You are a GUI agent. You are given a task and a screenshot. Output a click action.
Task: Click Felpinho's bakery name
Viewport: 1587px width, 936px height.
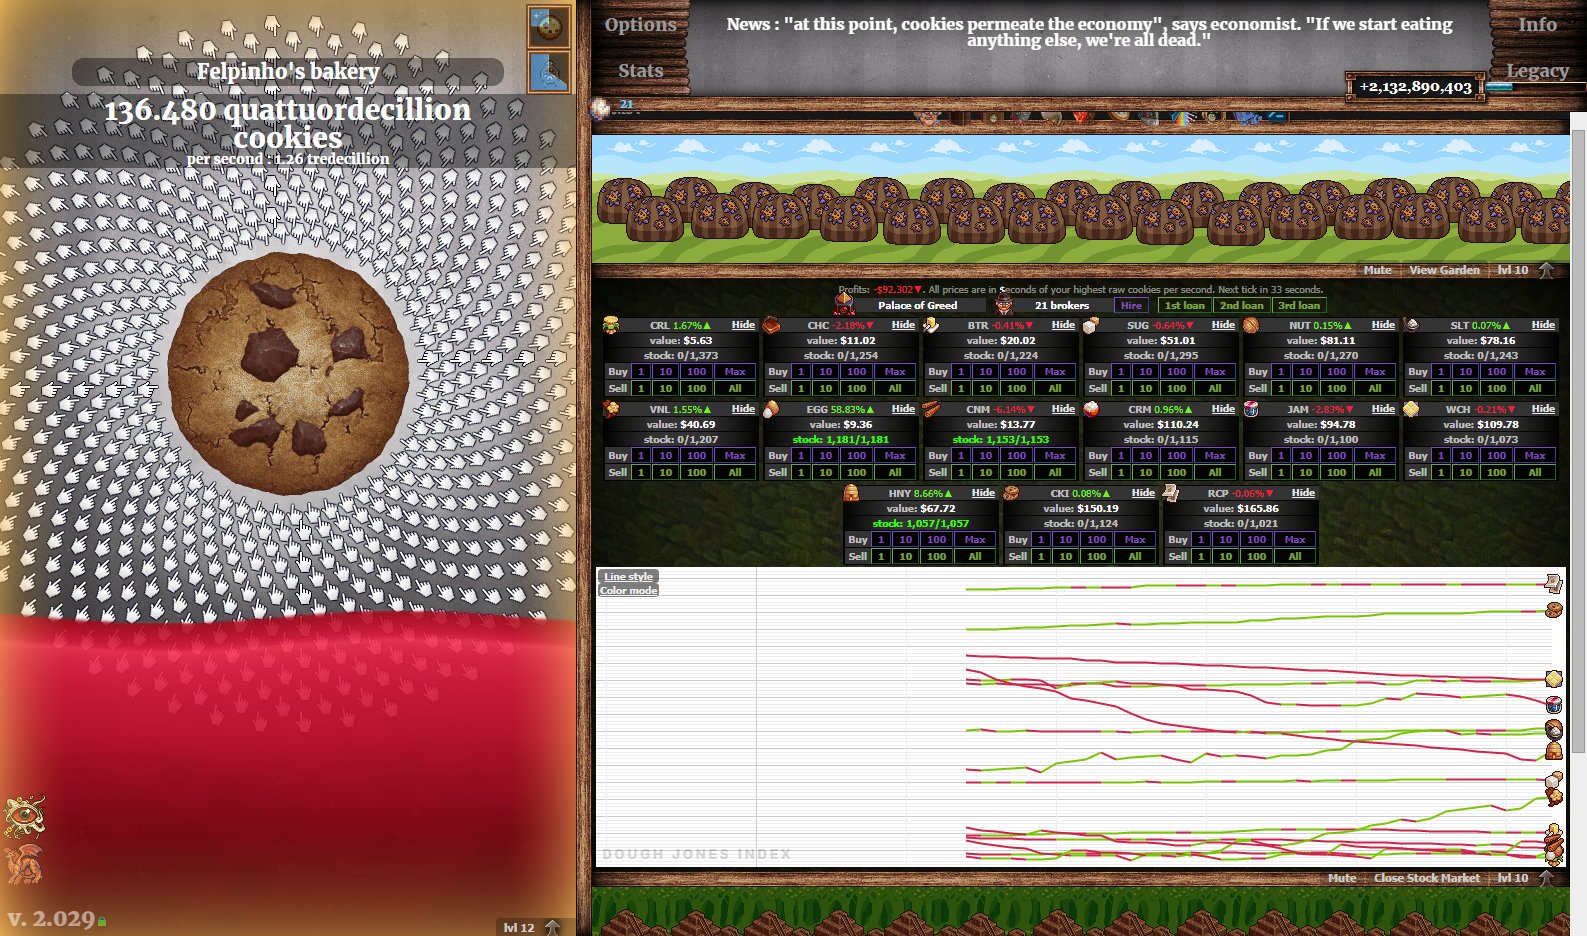pos(288,71)
